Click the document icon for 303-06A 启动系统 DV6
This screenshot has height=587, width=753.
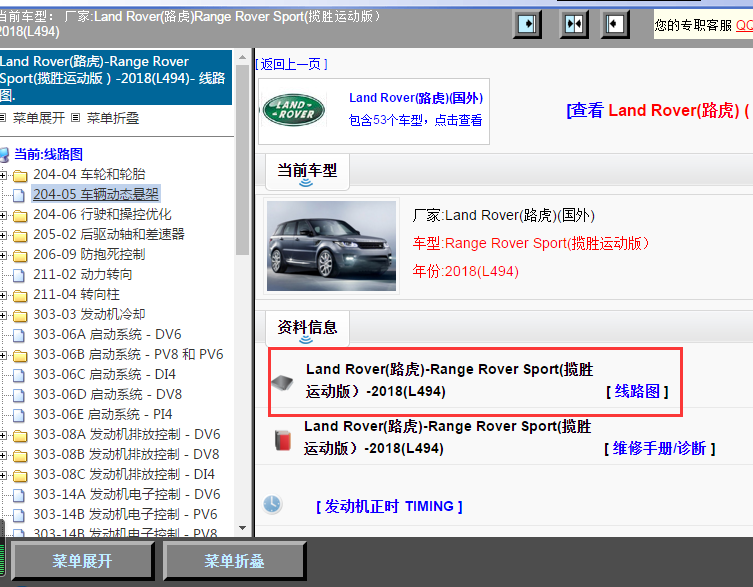click(19, 335)
